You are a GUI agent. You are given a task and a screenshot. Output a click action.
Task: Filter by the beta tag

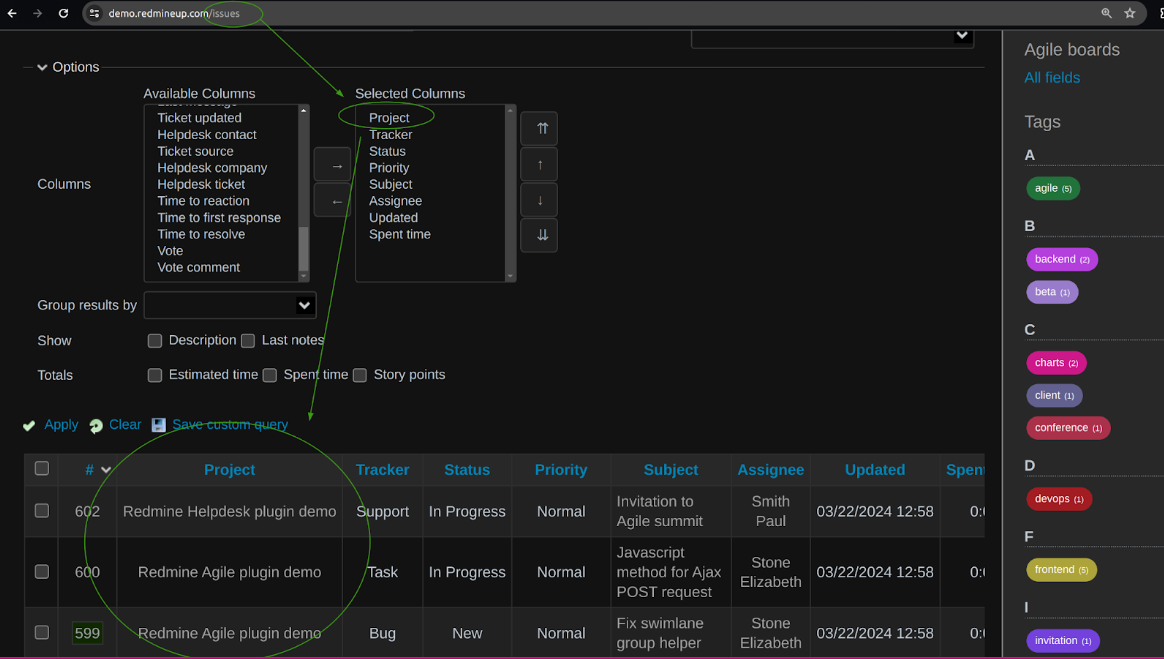1053,292
